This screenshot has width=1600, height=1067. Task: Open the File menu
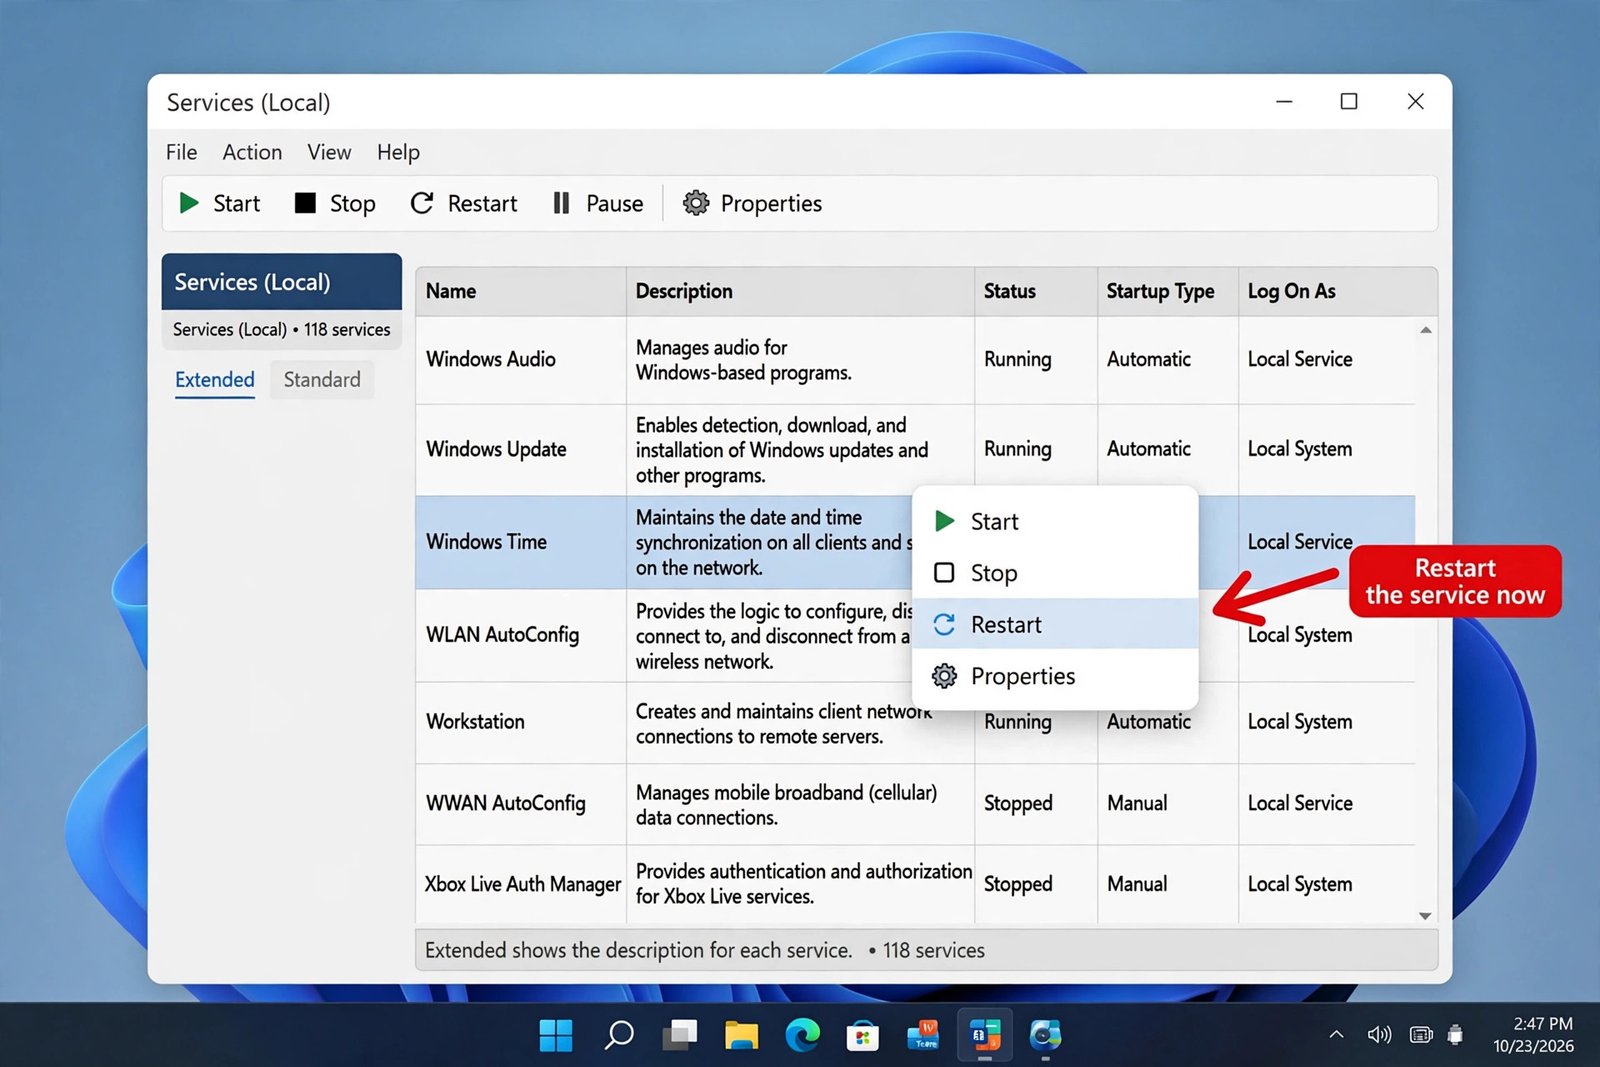point(181,152)
